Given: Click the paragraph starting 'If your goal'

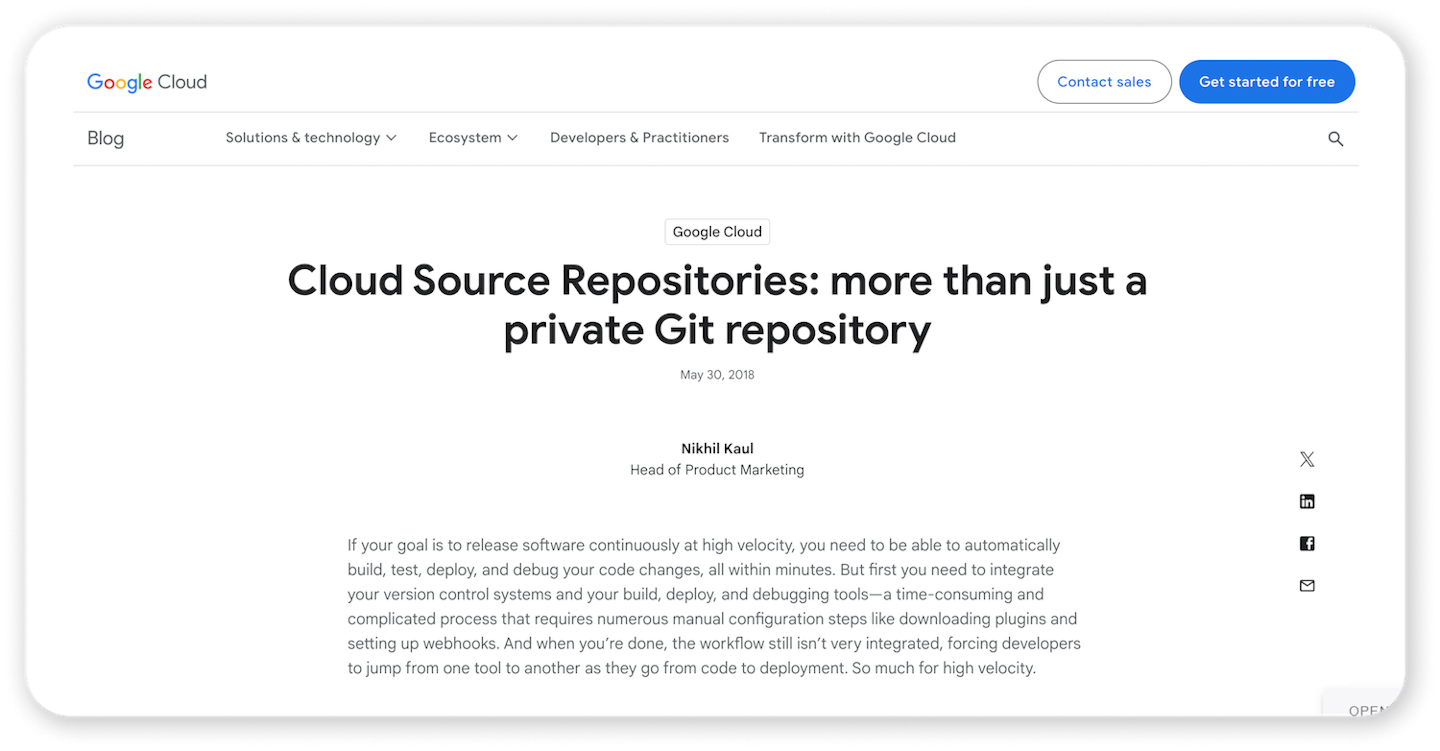Looking at the screenshot, I should click(x=714, y=607).
